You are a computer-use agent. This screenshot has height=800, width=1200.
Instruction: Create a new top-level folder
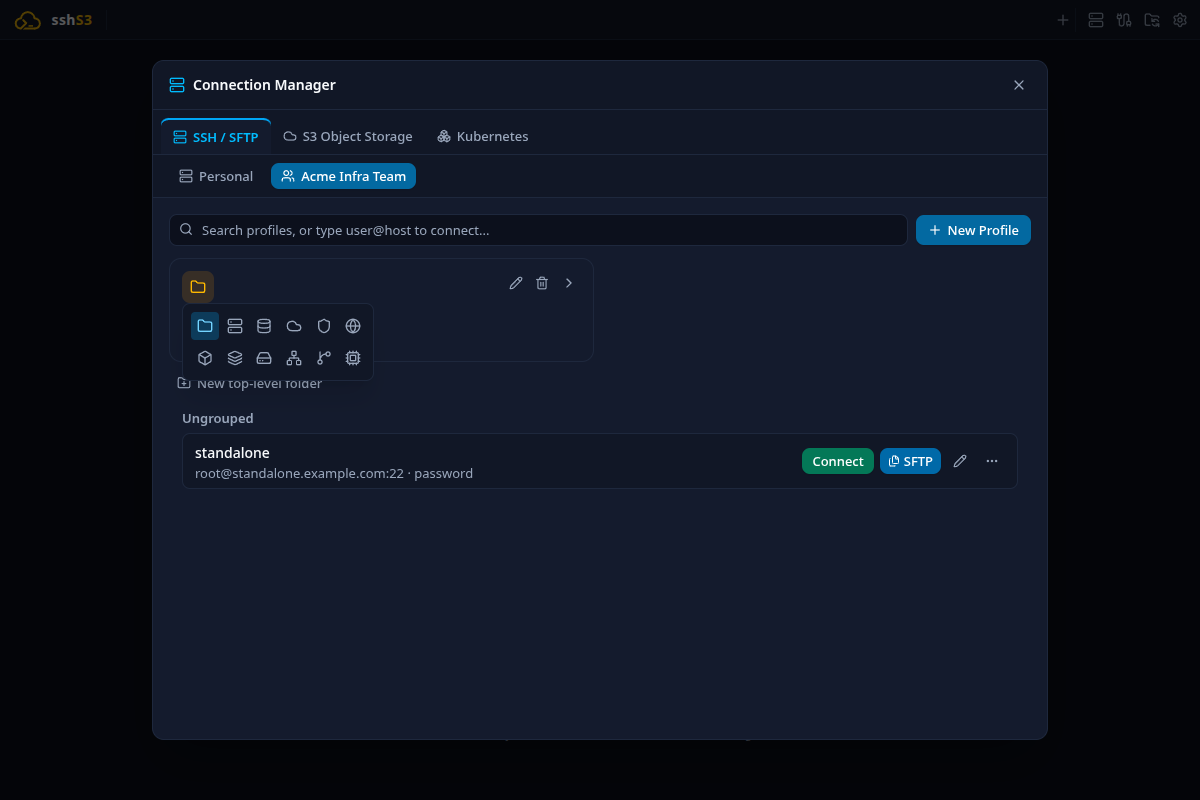pyautogui.click(x=250, y=384)
